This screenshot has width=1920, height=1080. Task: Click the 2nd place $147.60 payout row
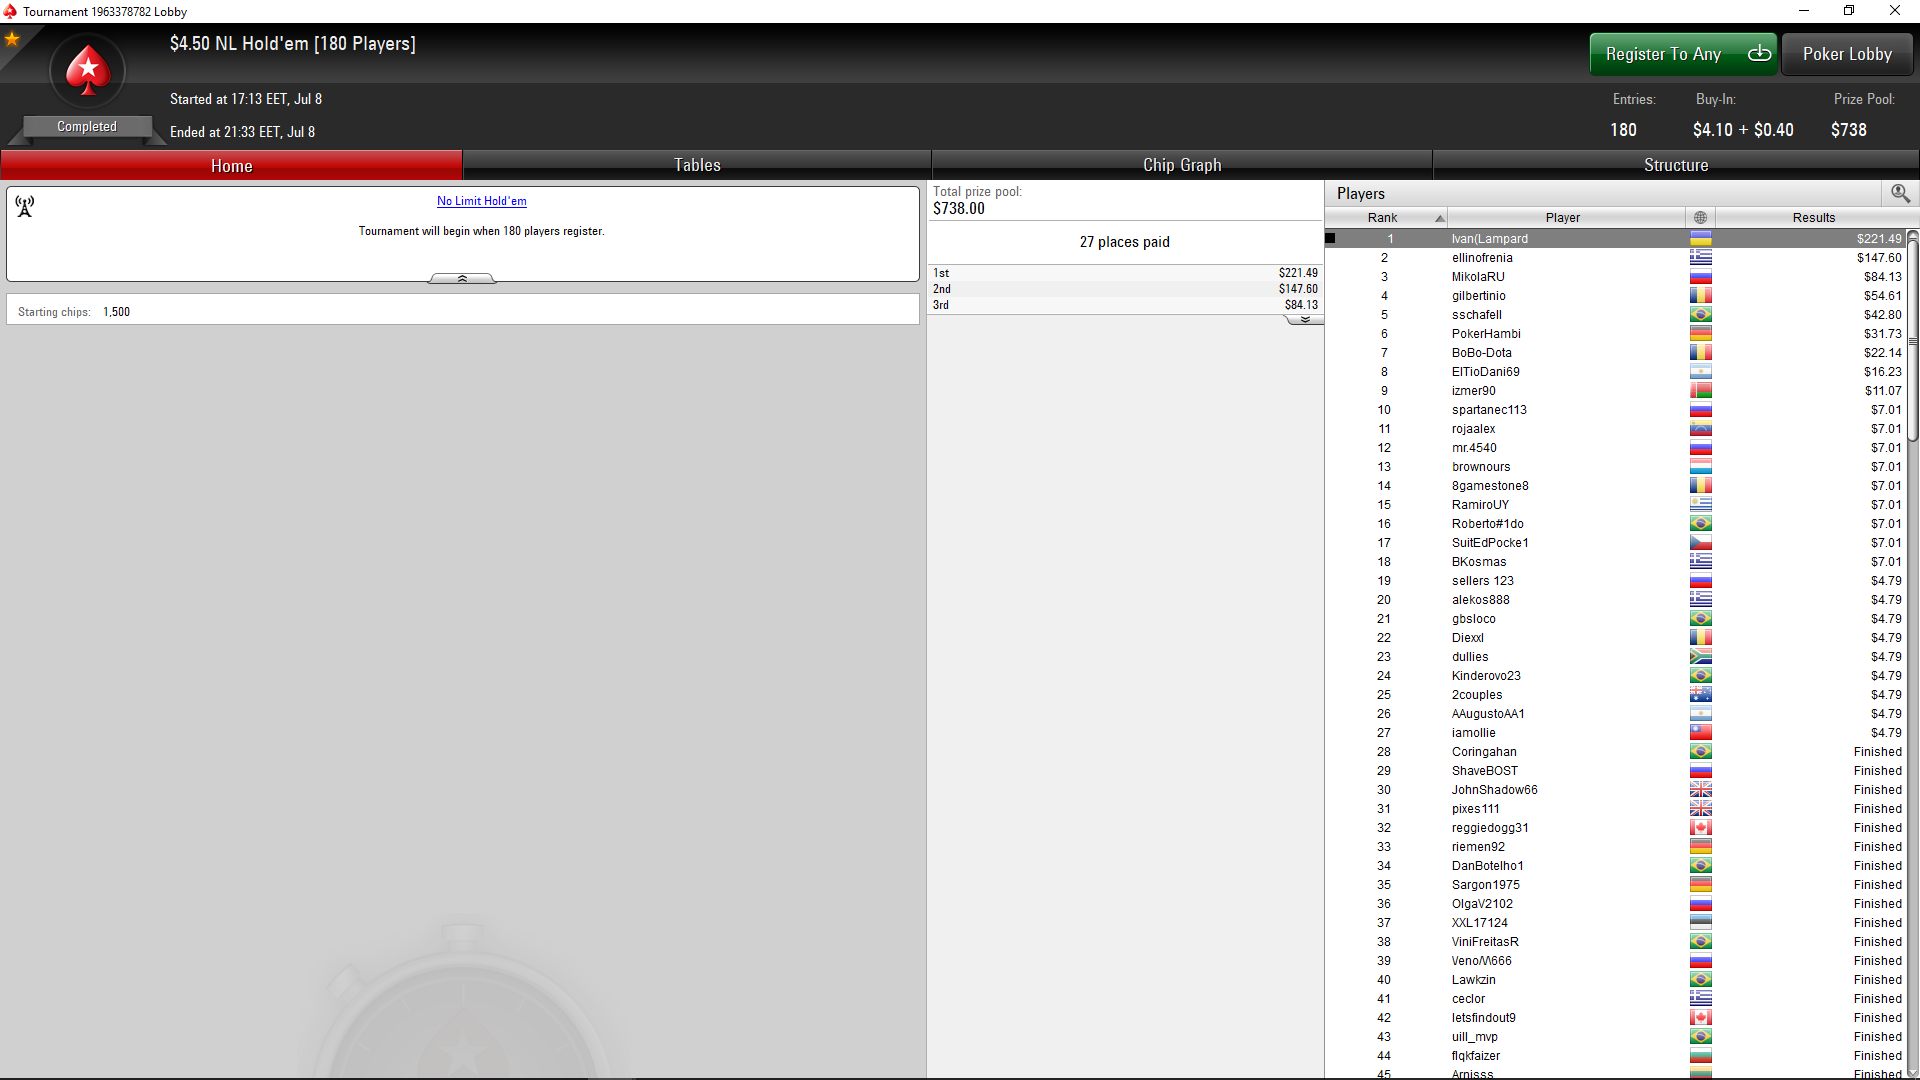click(1125, 289)
